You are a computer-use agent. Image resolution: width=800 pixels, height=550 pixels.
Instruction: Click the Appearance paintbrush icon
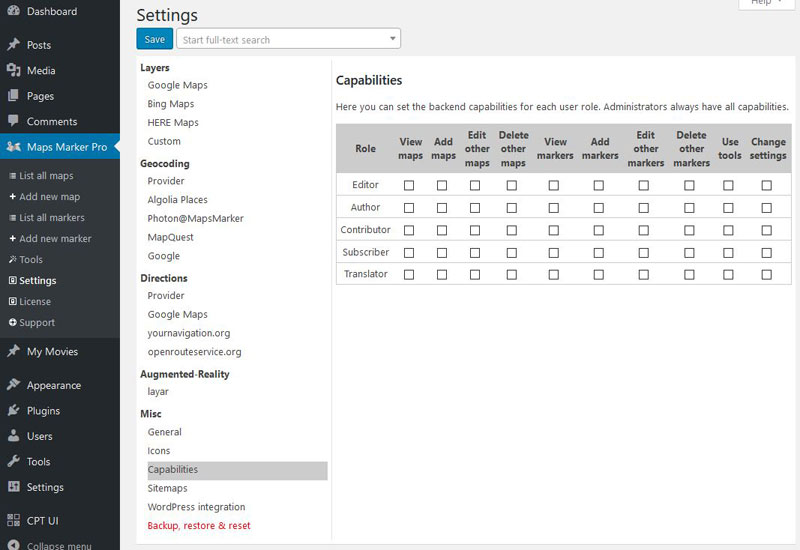click(x=13, y=385)
